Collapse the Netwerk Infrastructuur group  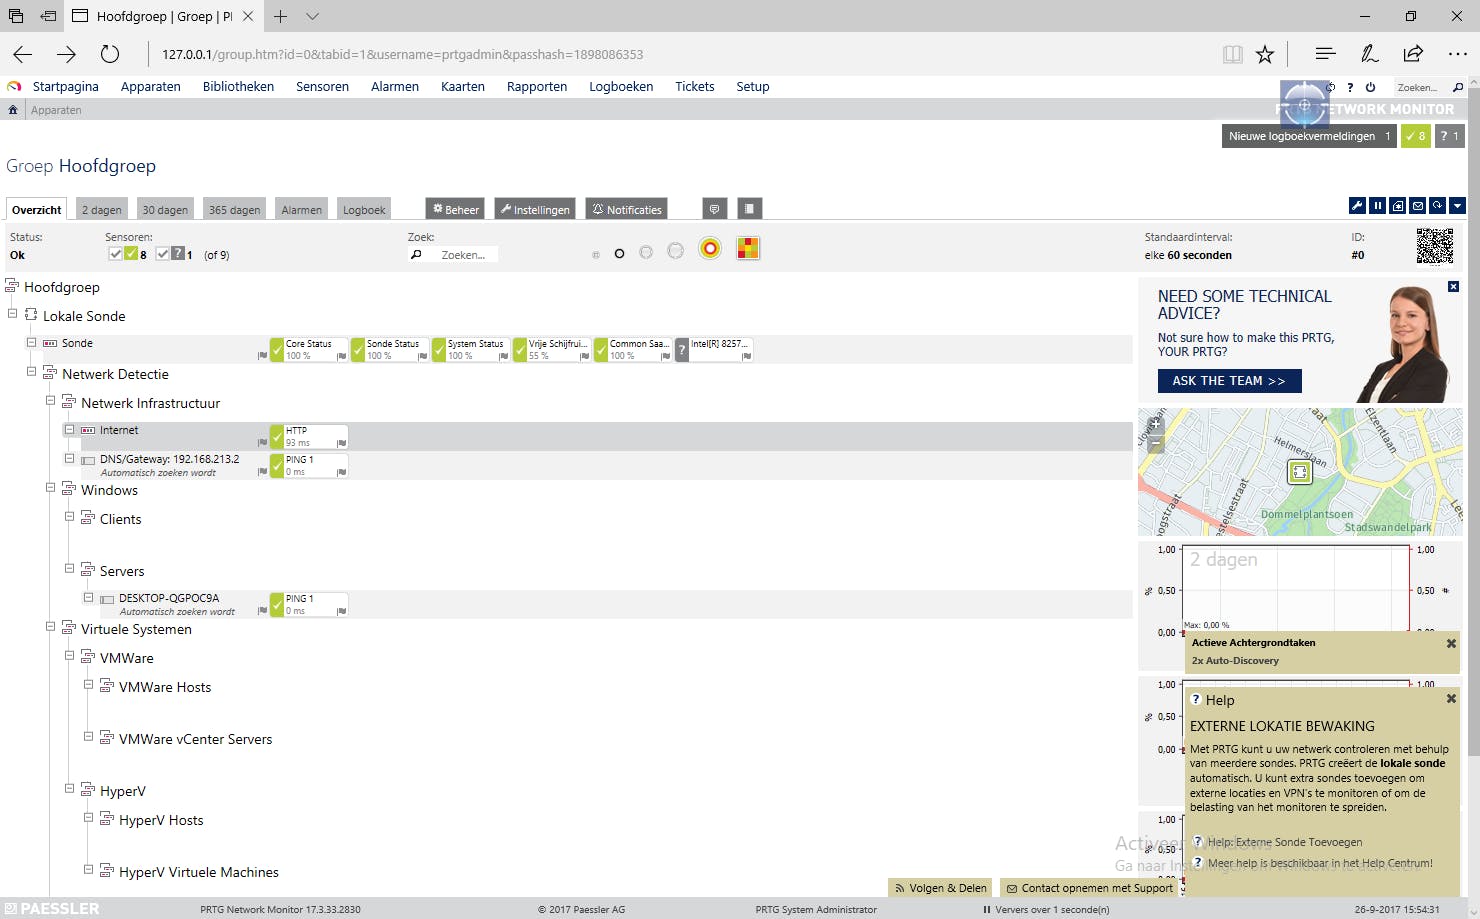(x=51, y=401)
